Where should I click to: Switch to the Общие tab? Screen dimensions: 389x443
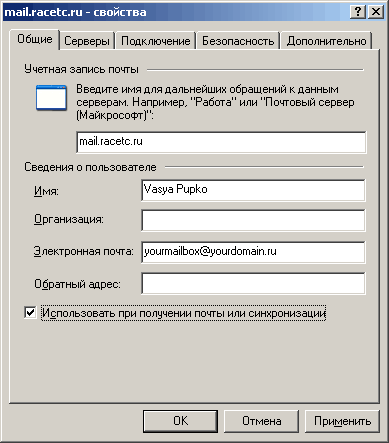coord(35,39)
